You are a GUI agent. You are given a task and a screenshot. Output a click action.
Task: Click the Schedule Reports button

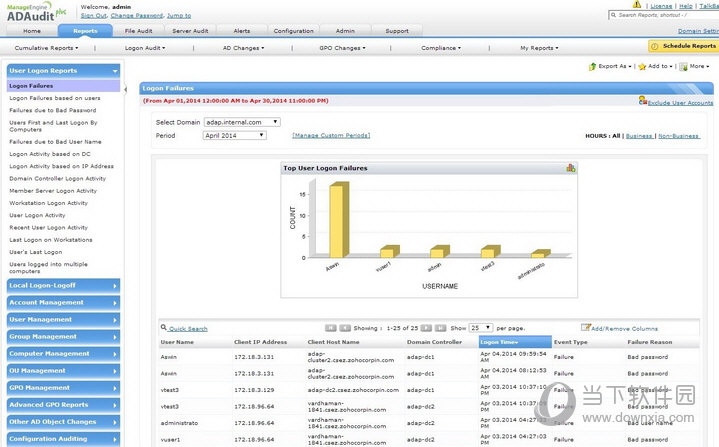683,46
